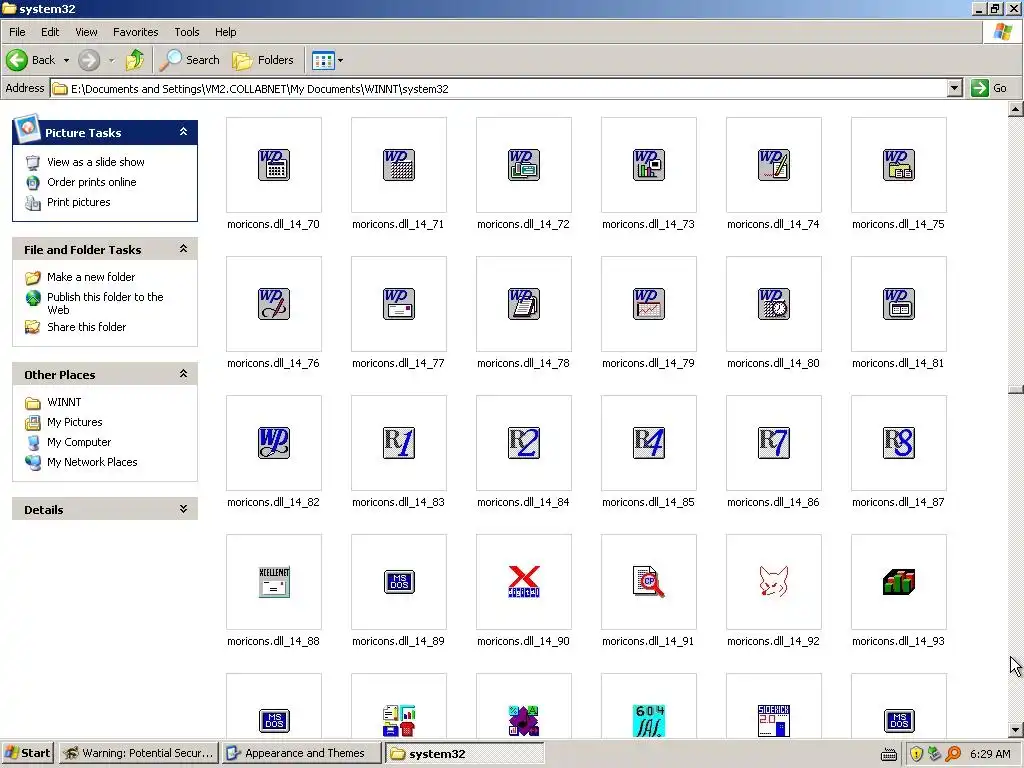This screenshot has width=1024, height=768.
Task: Select thumbnail moricons.dll_14_72
Action: (524, 165)
